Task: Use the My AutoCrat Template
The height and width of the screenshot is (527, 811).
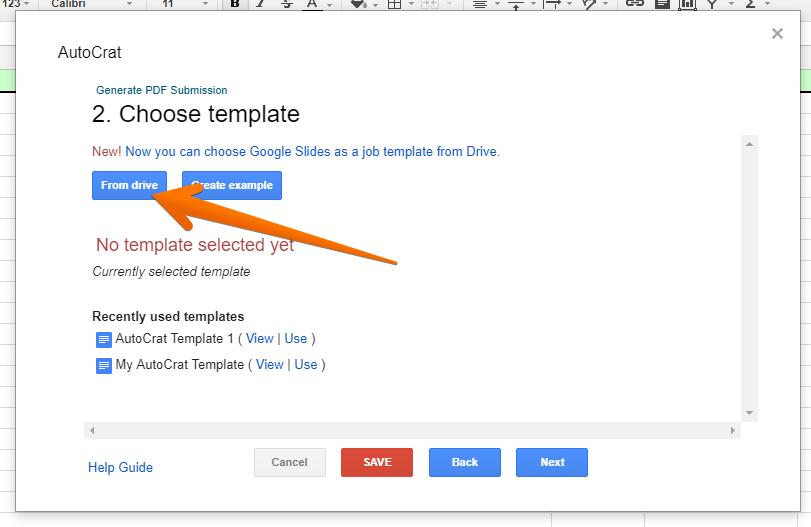Action: click(x=306, y=365)
